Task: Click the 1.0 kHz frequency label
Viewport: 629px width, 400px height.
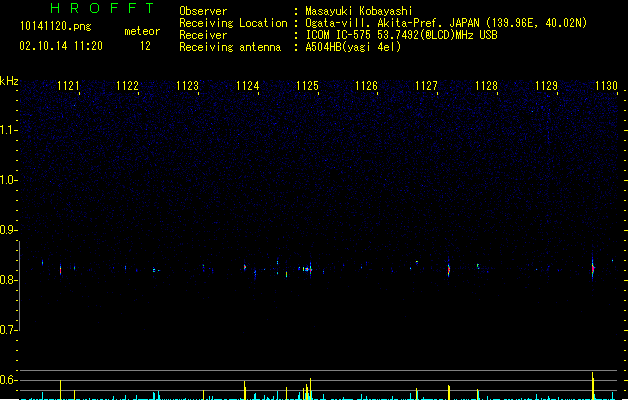Action: pyautogui.click(x=8, y=180)
